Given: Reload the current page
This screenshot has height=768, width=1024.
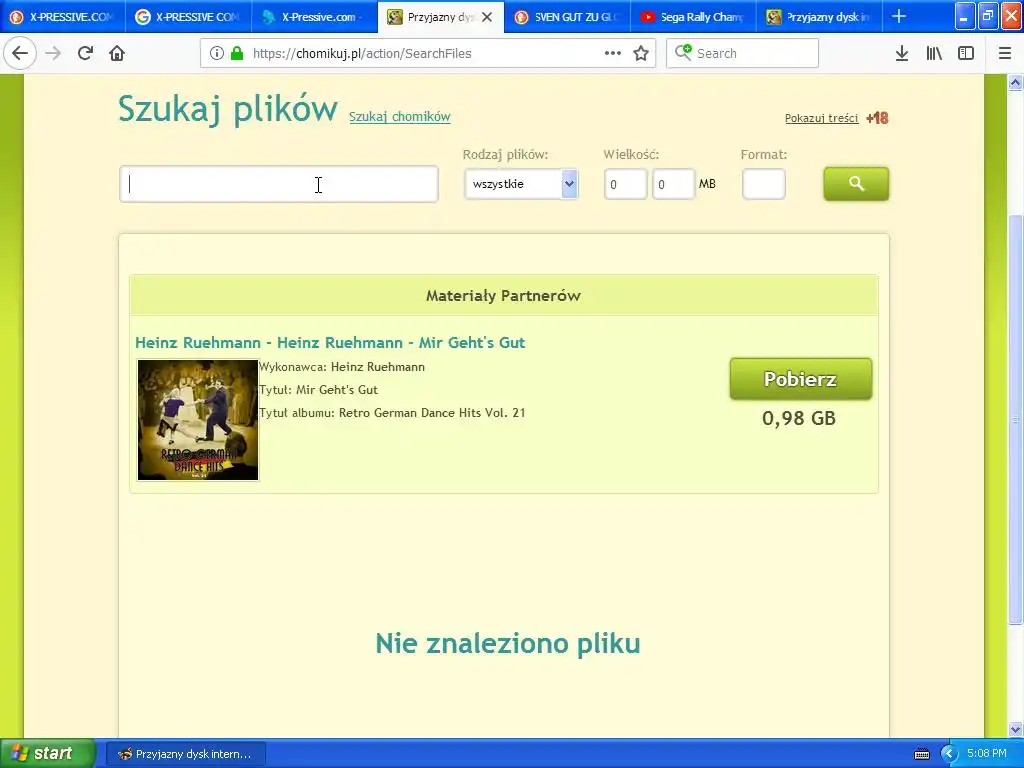Looking at the screenshot, I should click(85, 53).
